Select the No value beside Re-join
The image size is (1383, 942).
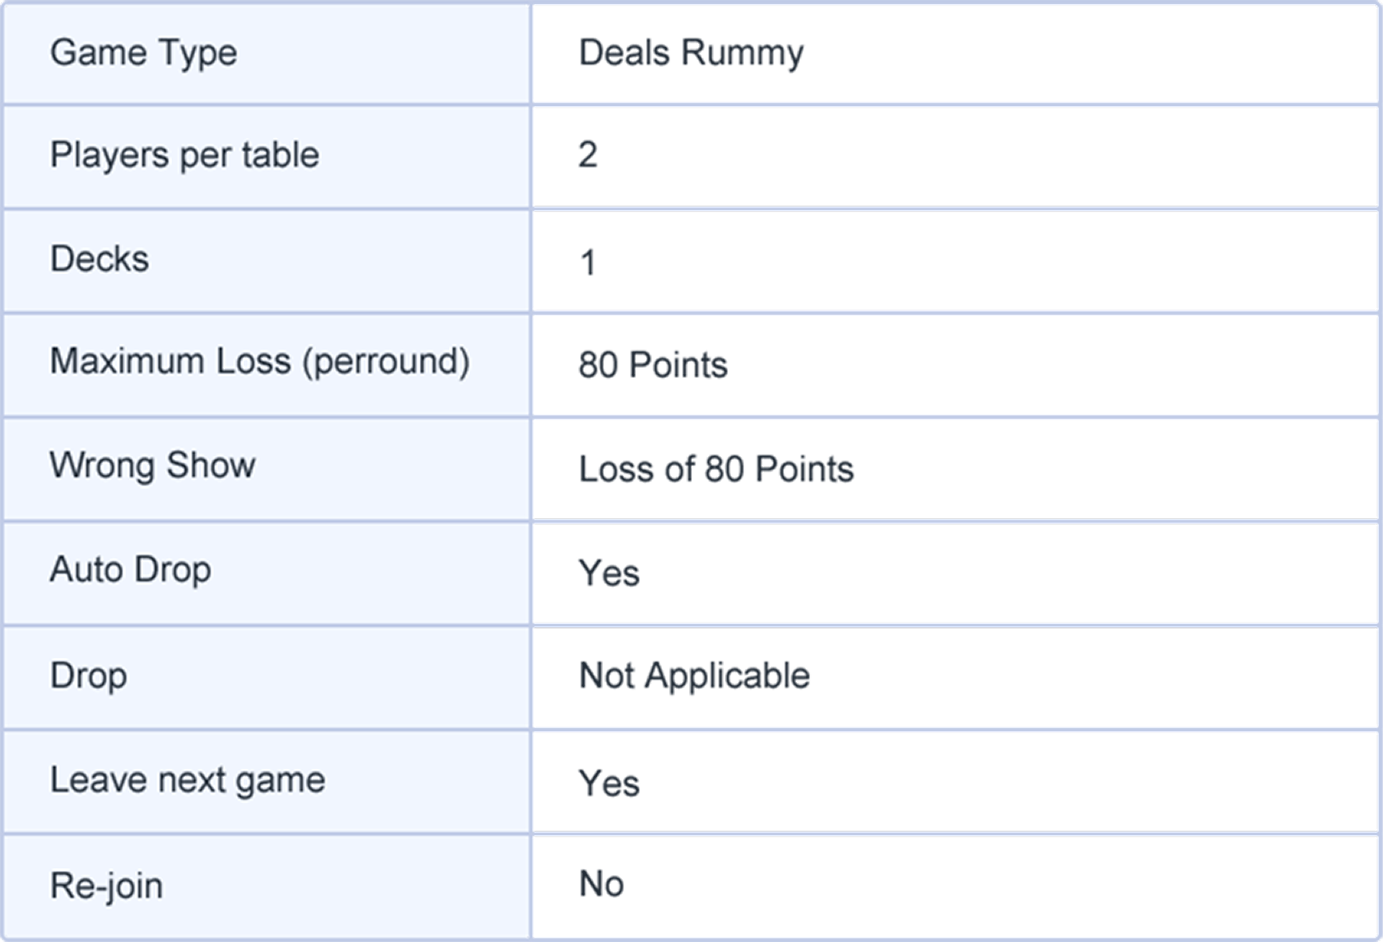[x=601, y=884]
